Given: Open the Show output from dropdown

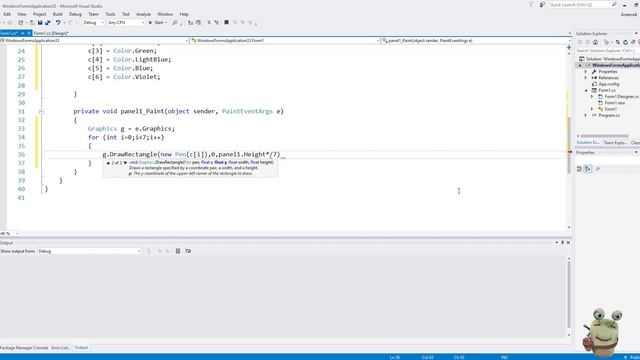Looking at the screenshot, I should (89, 251).
